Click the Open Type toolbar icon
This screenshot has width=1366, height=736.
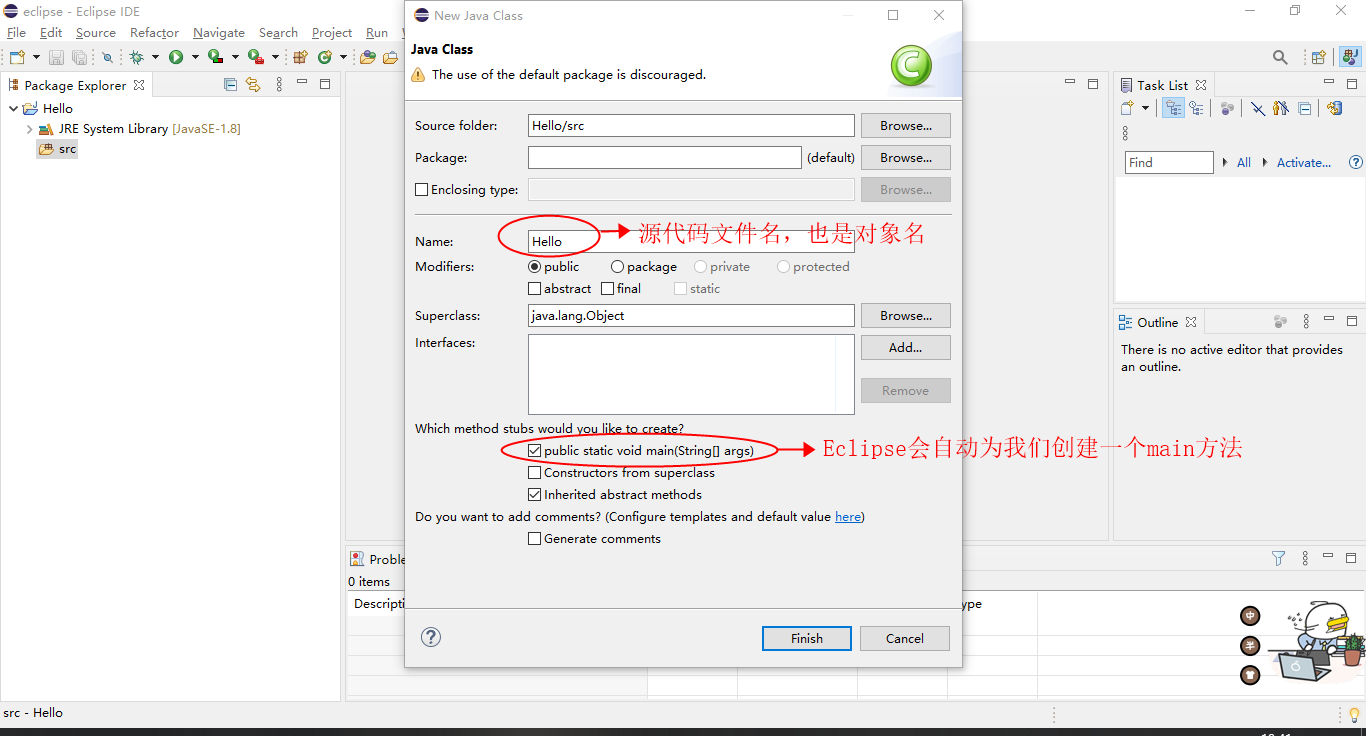pos(368,57)
